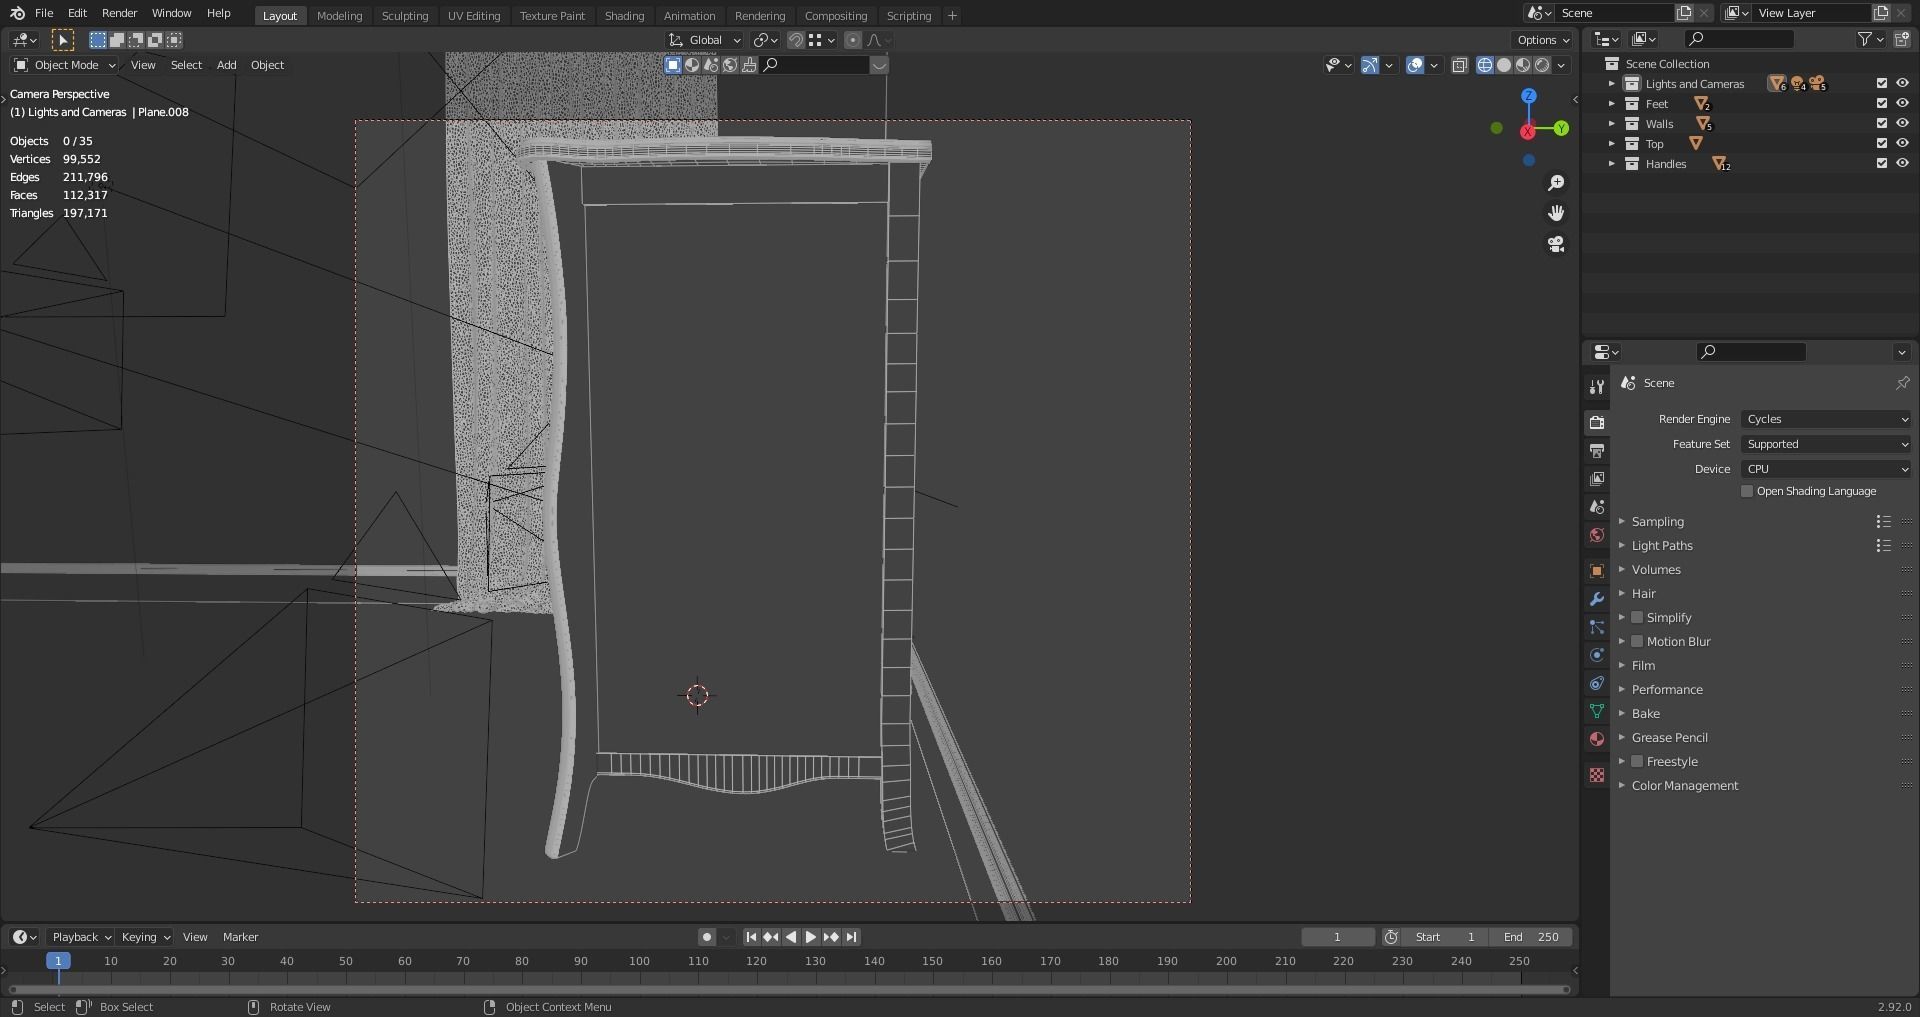
Task: Click the Pan view hand gizmo
Action: pos(1556,213)
